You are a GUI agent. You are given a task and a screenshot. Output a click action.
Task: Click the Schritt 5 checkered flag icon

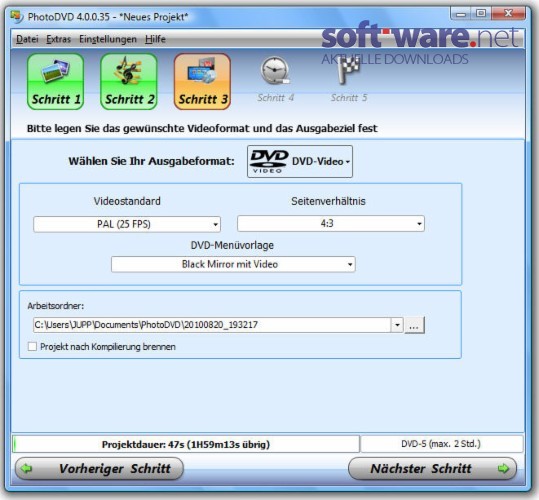pos(348,70)
